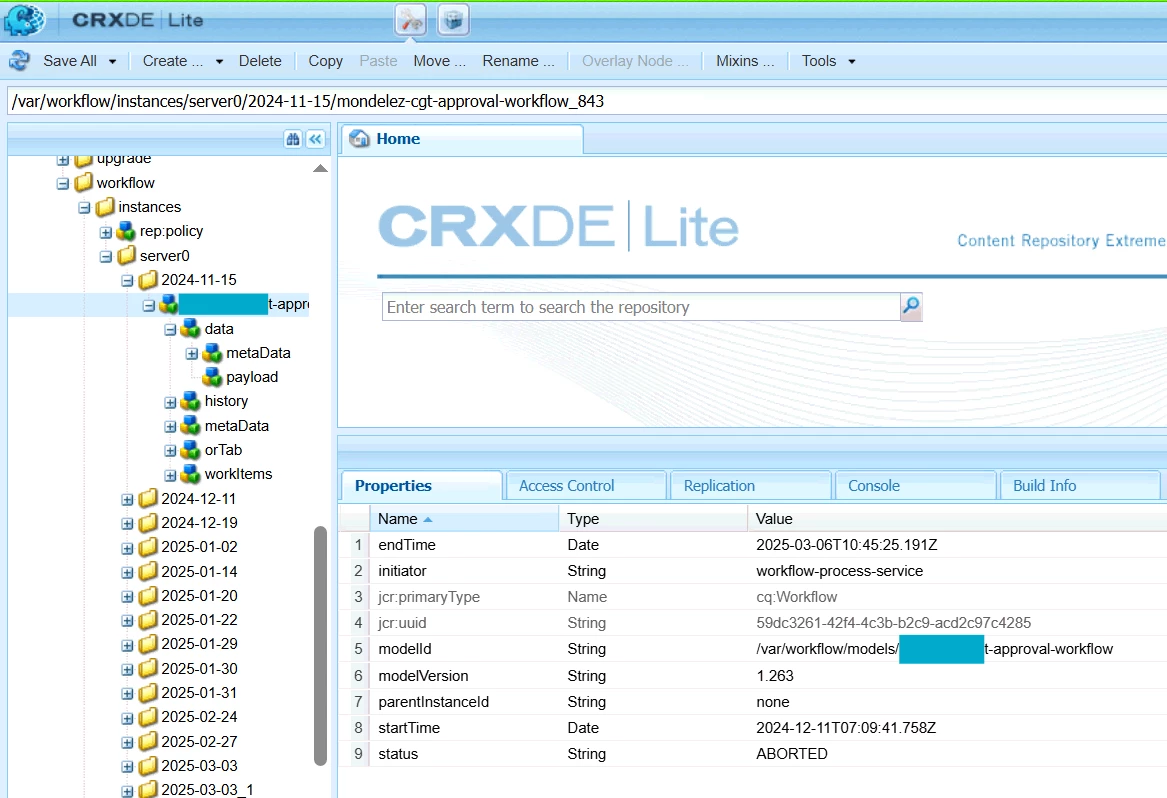Select the startTime date value
1167x798 pixels.
pos(846,728)
